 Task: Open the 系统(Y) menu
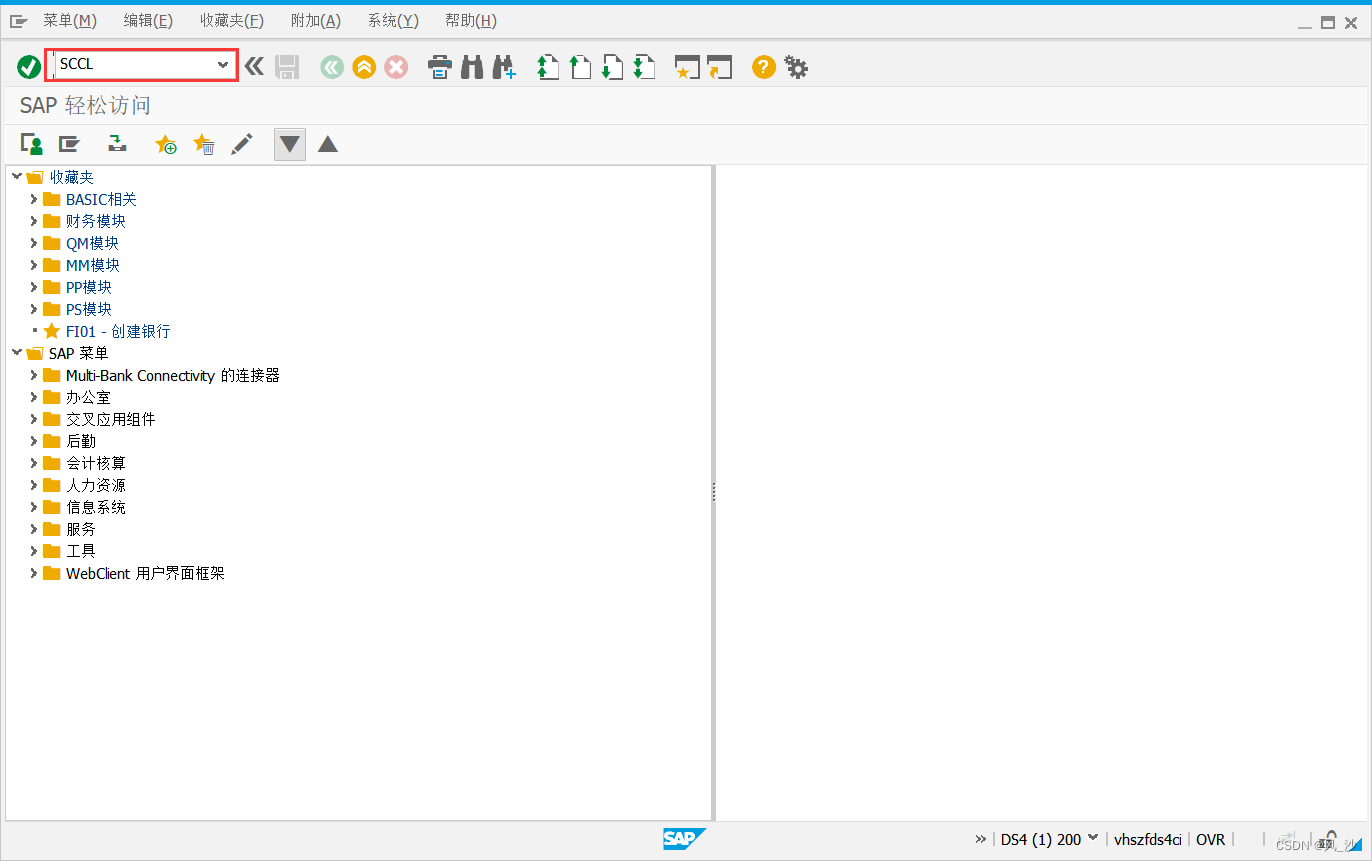tap(393, 21)
